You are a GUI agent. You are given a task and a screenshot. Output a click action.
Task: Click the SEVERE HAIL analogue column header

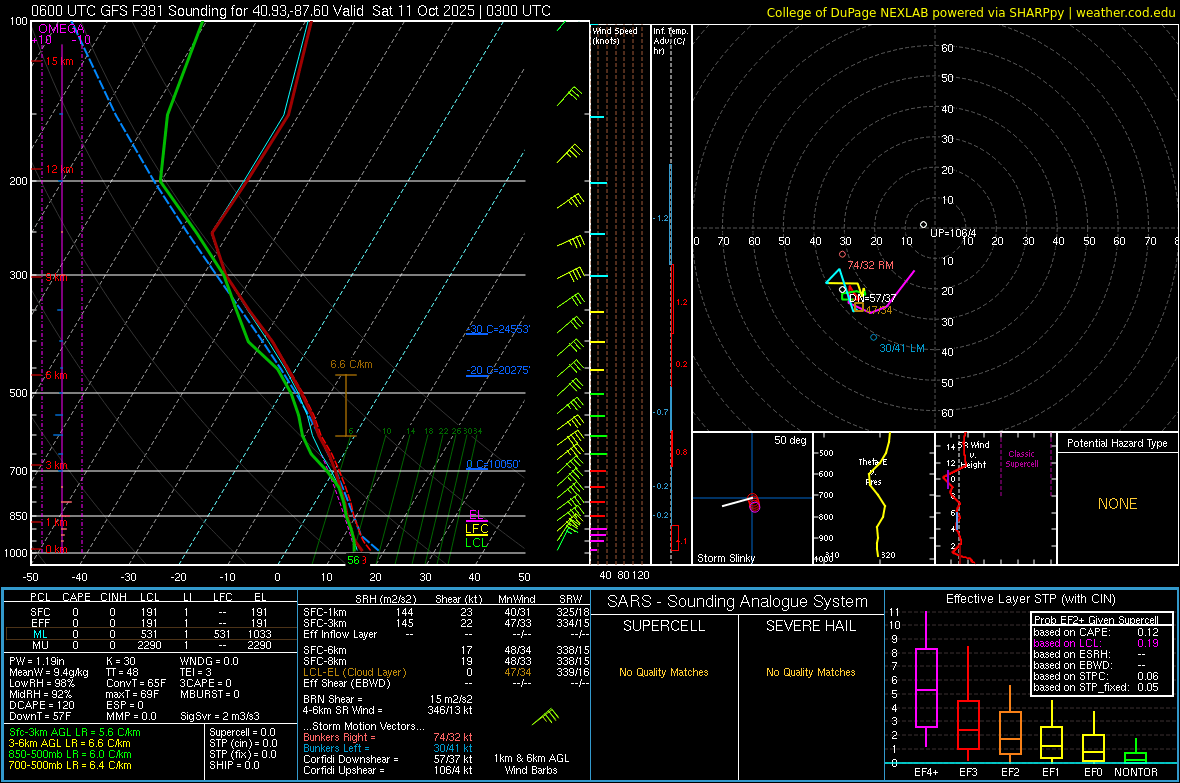click(x=810, y=626)
